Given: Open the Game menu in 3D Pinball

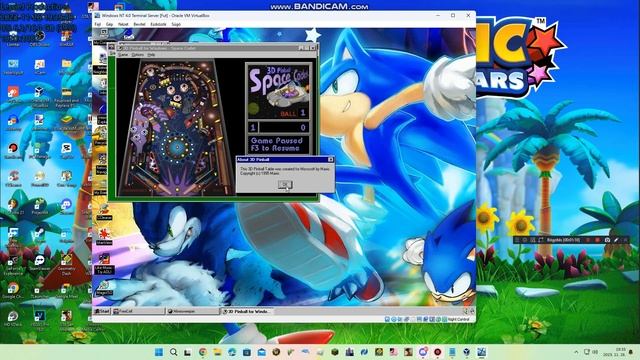Looking at the screenshot, I should [123, 55].
